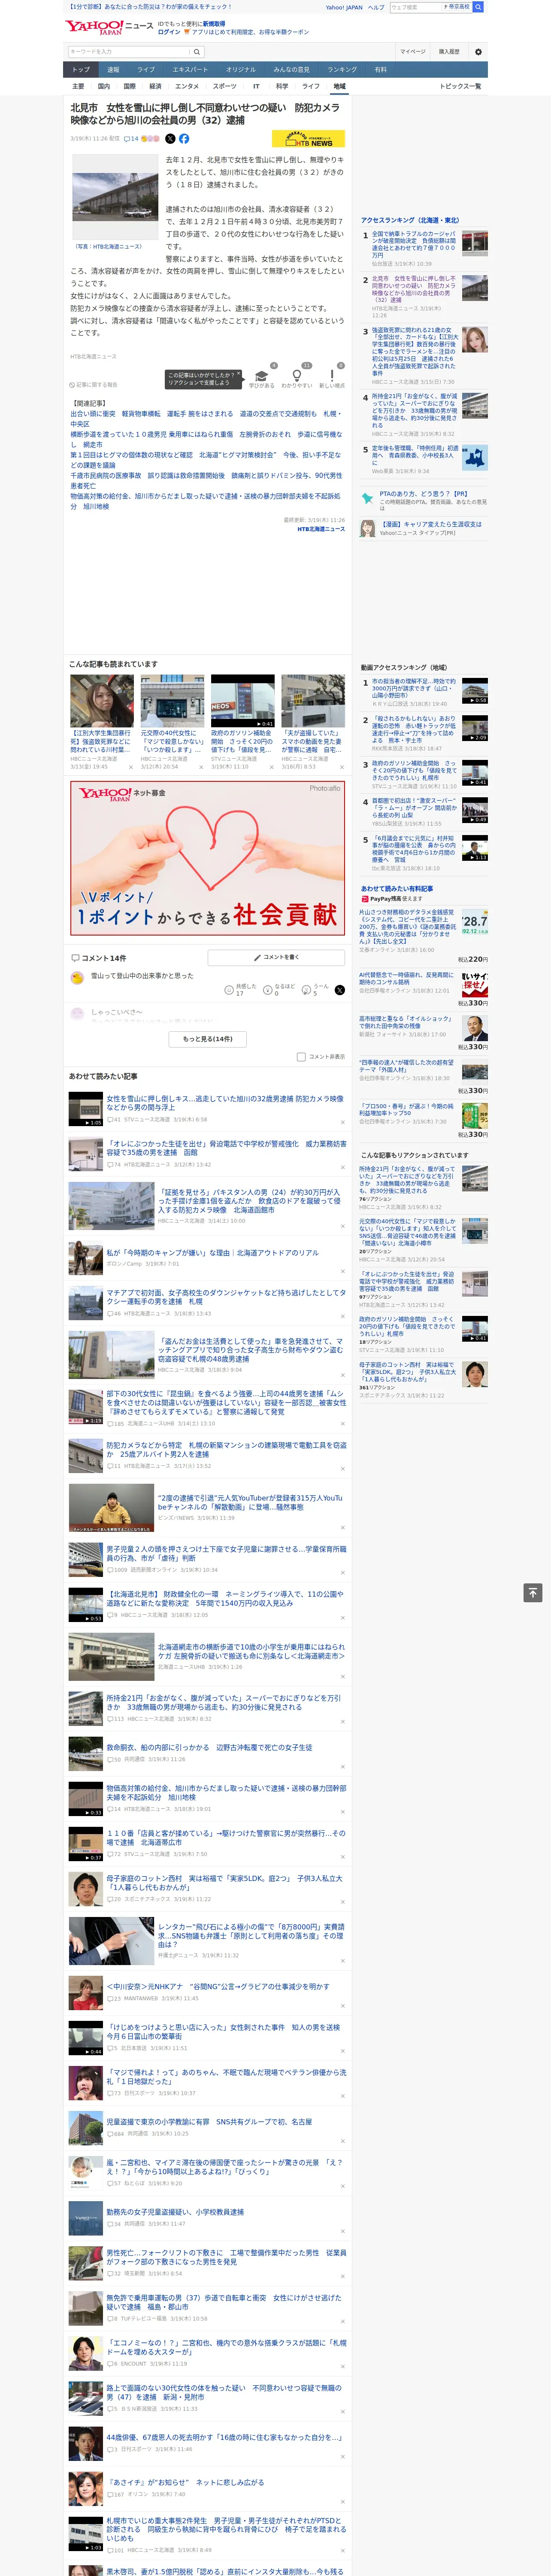Open the settings gear icon in header
This screenshot has height=2576, width=551.
[x=478, y=51]
